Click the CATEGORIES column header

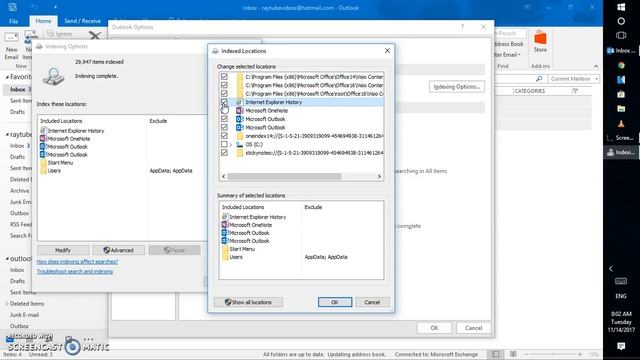click(x=530, y=91)
